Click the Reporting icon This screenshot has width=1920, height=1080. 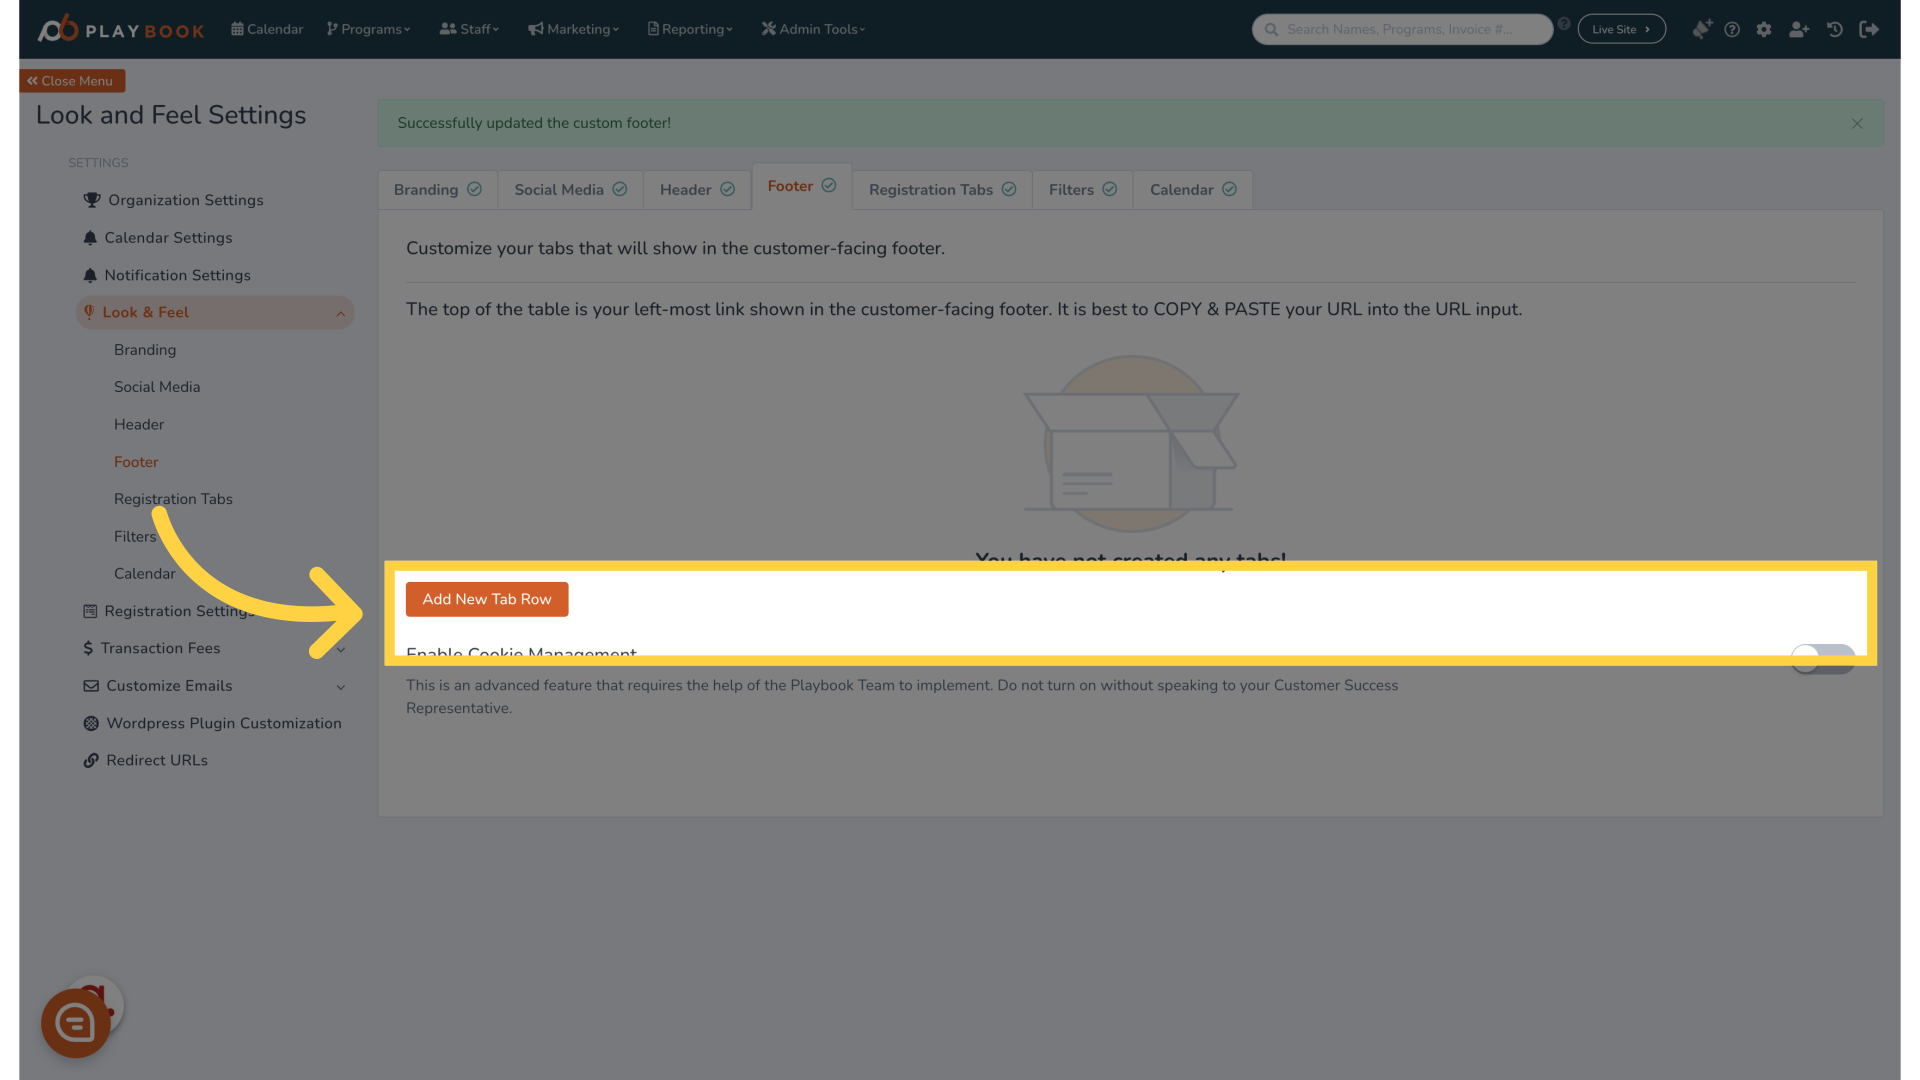point(655,29)
